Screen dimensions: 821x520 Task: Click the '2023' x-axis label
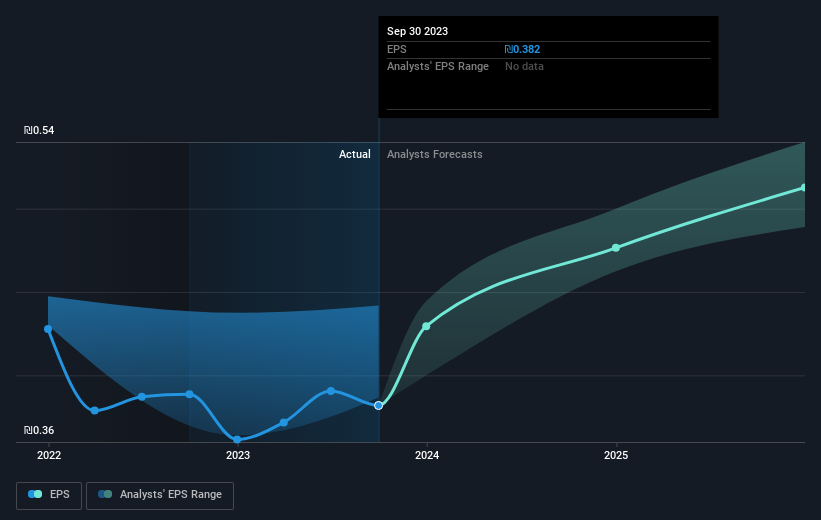click(x=238, y=456)
